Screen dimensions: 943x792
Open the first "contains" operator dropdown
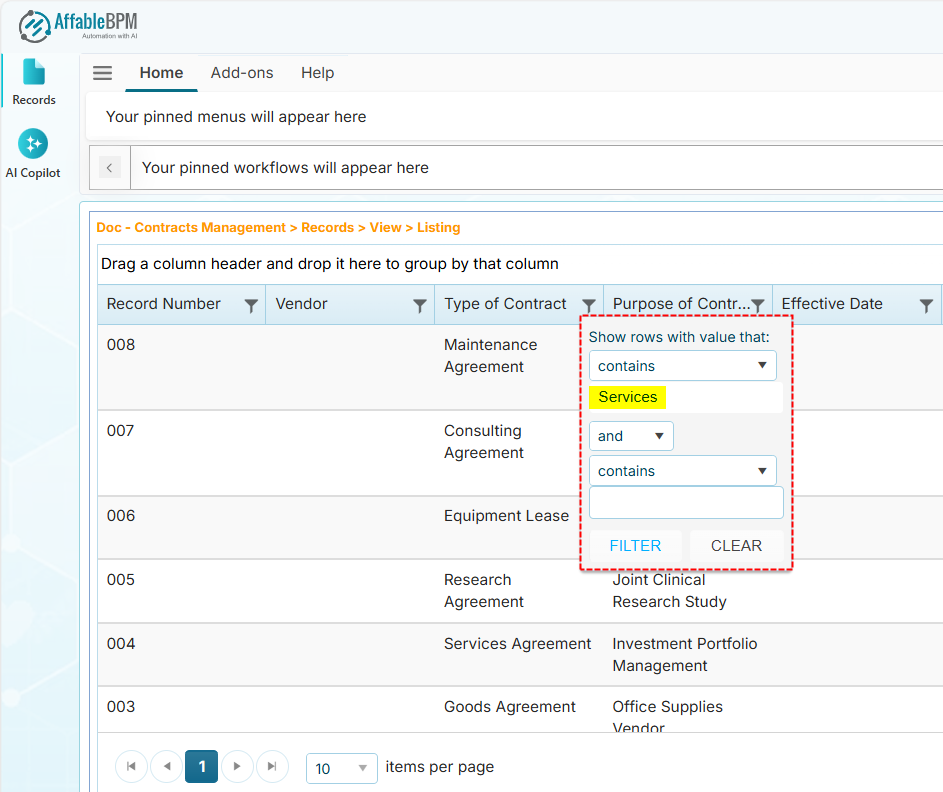coord(683,365)
